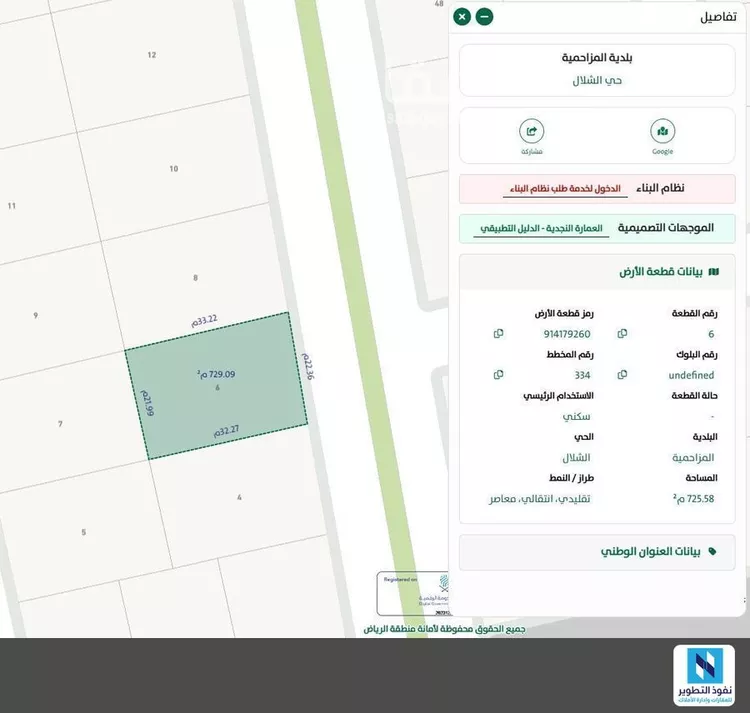Click the 32.27m edge measurement label
Image resolution: width=750 pixels, height=713 pixels.
click(226, 431)
